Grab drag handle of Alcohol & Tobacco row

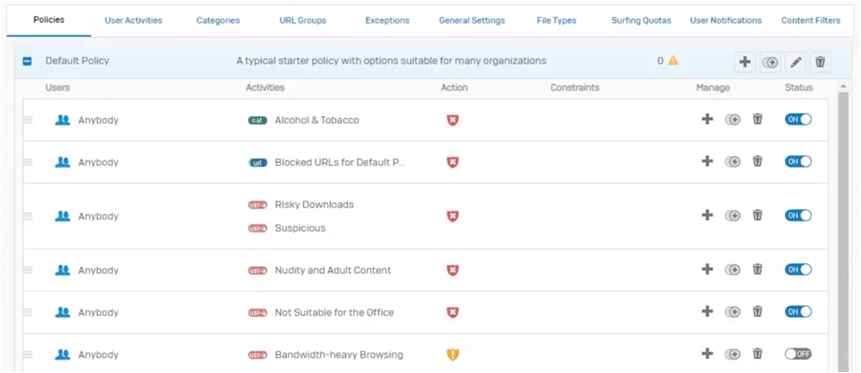tap(28, 120)
